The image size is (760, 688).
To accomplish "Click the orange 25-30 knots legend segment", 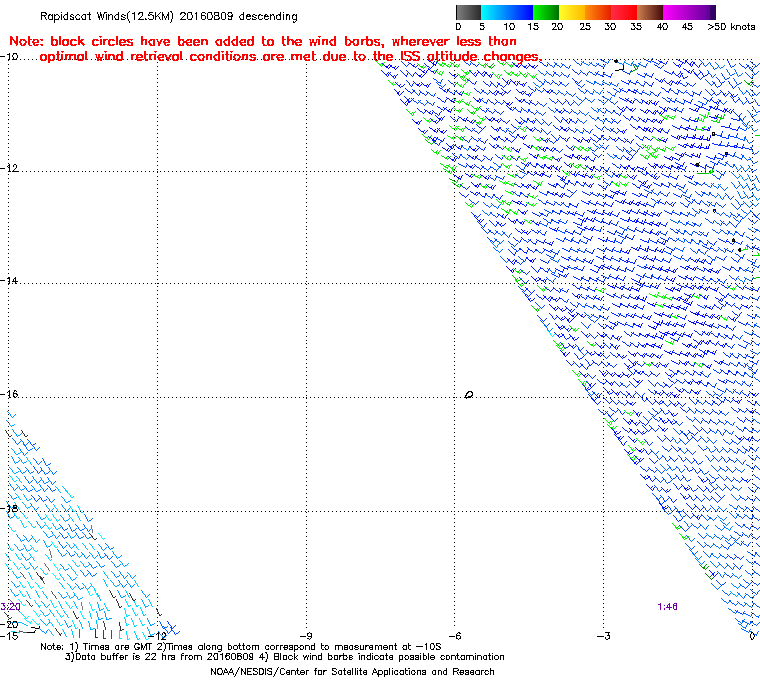I will tap(598, 12).
